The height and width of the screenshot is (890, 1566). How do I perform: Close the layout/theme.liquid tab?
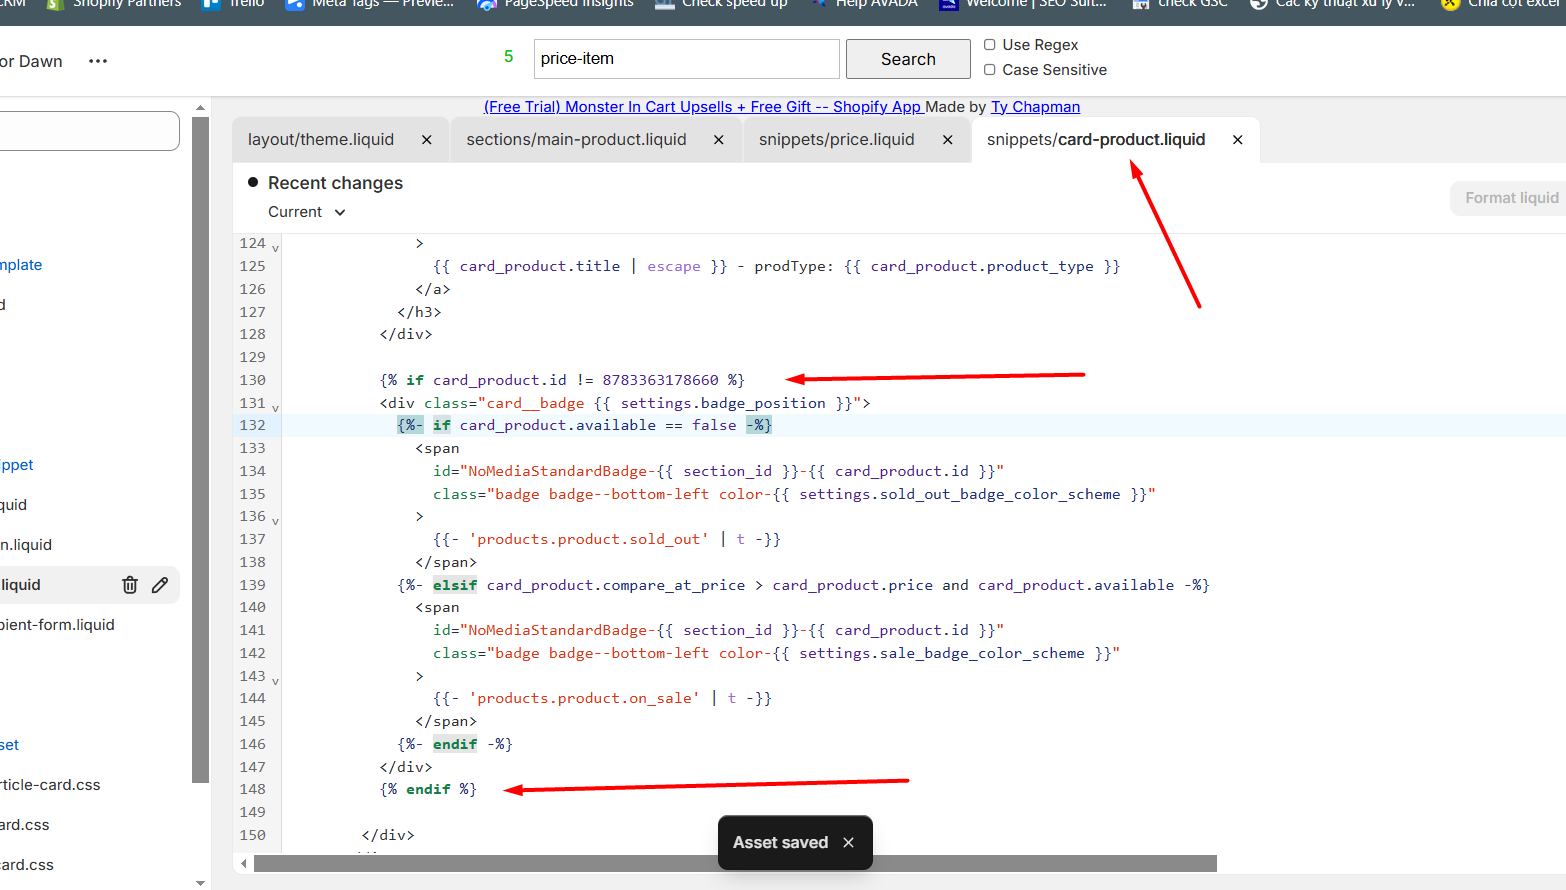click(x=427, y=140)
